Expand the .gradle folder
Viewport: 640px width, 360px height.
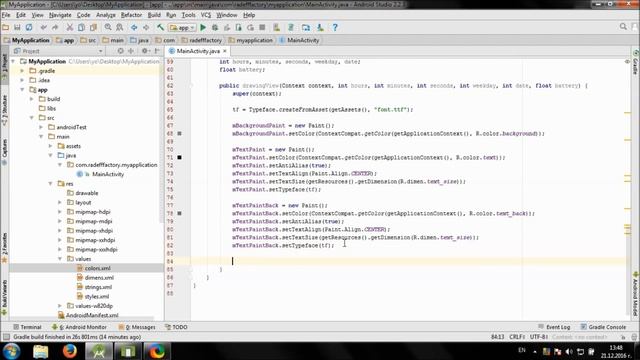pos(22,71)
